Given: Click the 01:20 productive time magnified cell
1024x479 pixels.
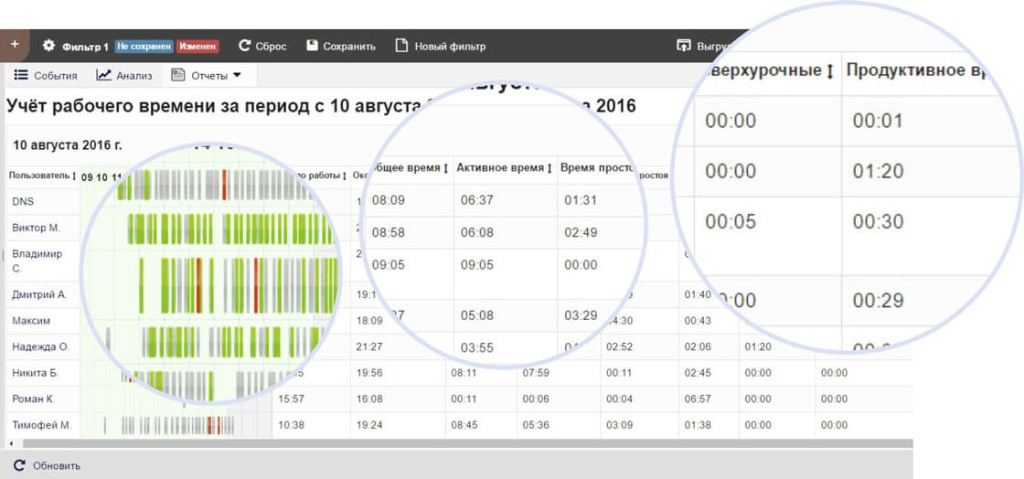Looking at the screenshot, I should pyautogui.click(x=878, y=171).
